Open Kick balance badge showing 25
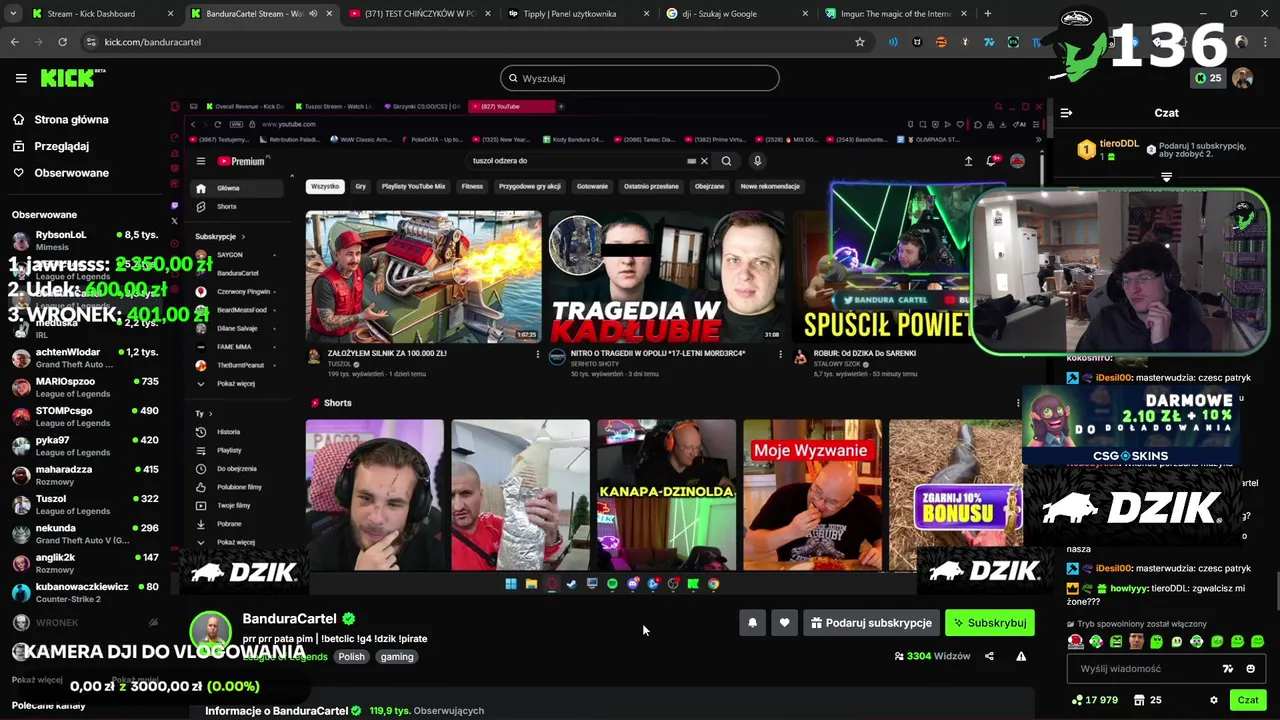The height and width of the screenshot is (720, 1280). click(x=1208, y=78)
